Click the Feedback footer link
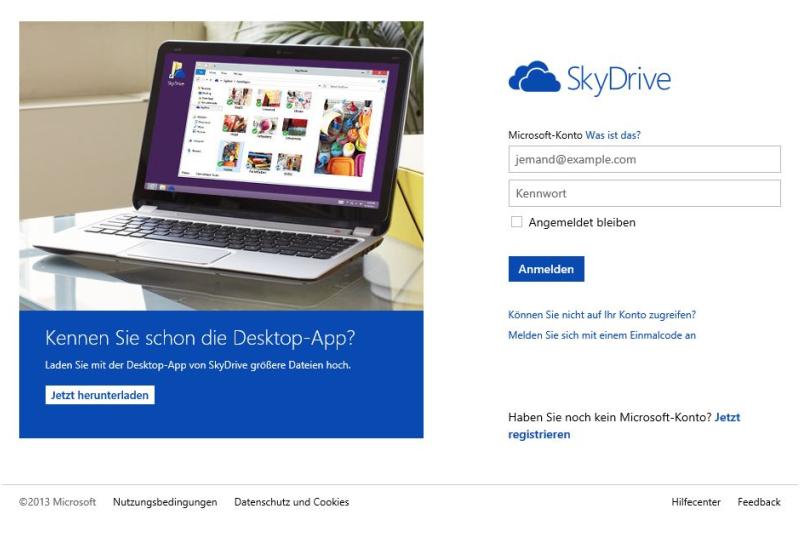800x560 pixels. (759, 502)
